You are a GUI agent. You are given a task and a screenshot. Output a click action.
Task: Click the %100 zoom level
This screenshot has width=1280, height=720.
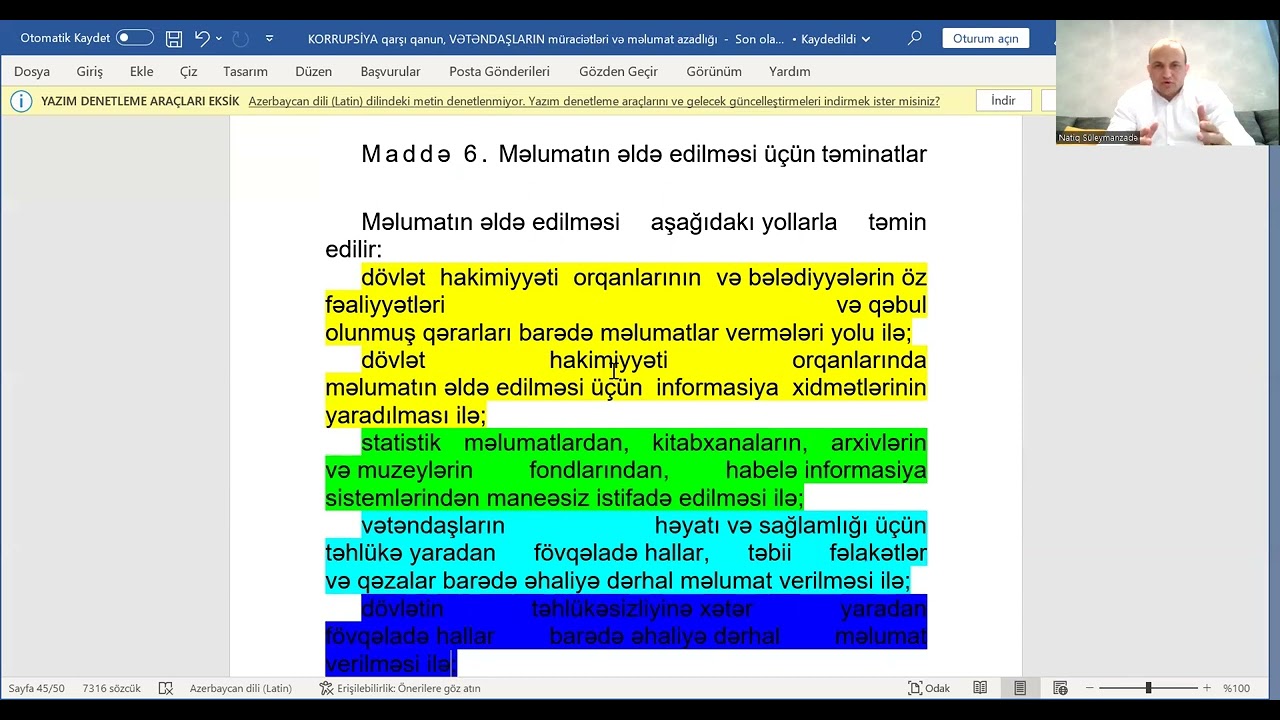(x=1237, y=688)
